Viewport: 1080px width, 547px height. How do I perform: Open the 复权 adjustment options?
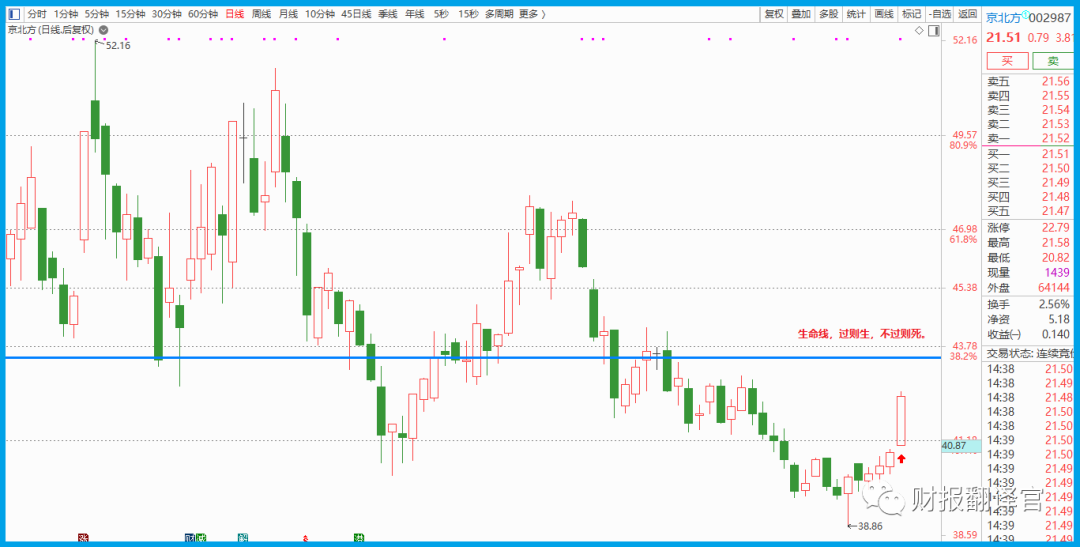point(774,14)
